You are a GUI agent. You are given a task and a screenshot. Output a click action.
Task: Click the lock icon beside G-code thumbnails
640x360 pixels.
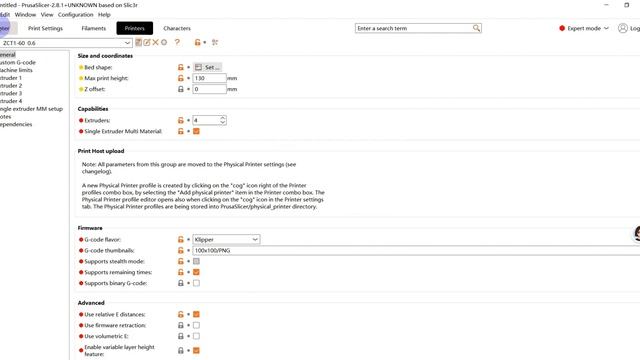coord(181,251)
